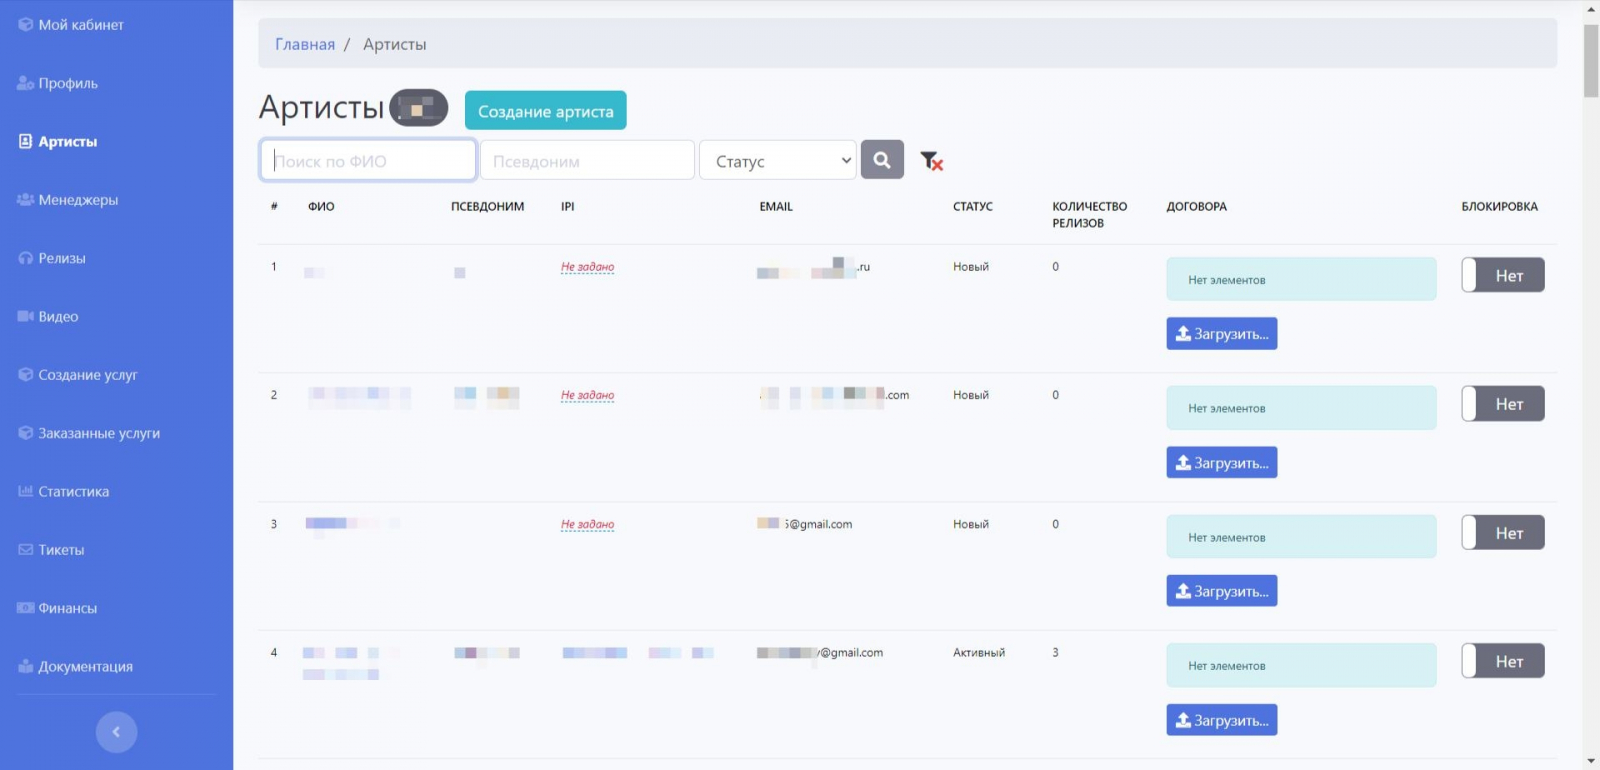Click the Активный status in row 4

click(x=979, y=653)
